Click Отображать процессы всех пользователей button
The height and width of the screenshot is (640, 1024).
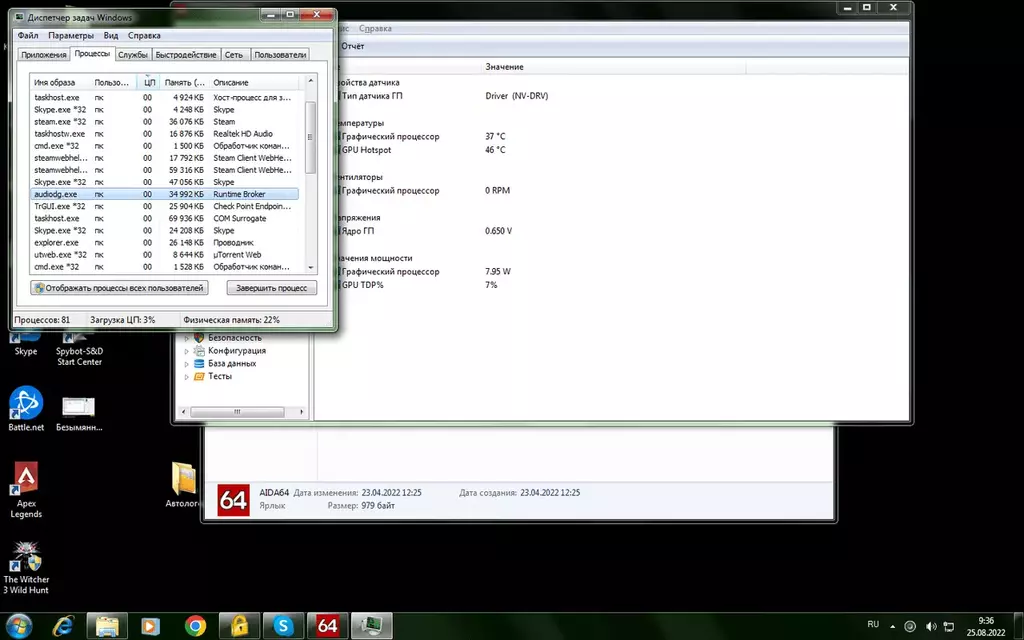tap(120, 288)
